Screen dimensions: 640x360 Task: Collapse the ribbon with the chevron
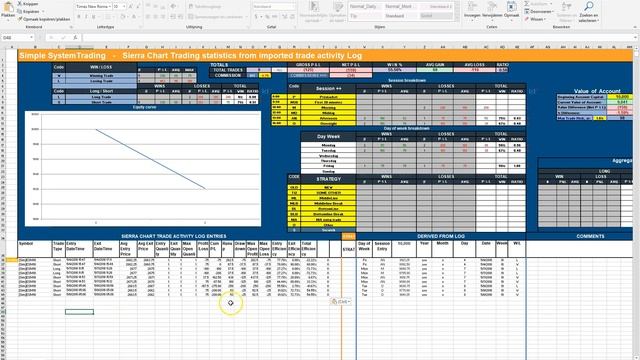(635, 27)
